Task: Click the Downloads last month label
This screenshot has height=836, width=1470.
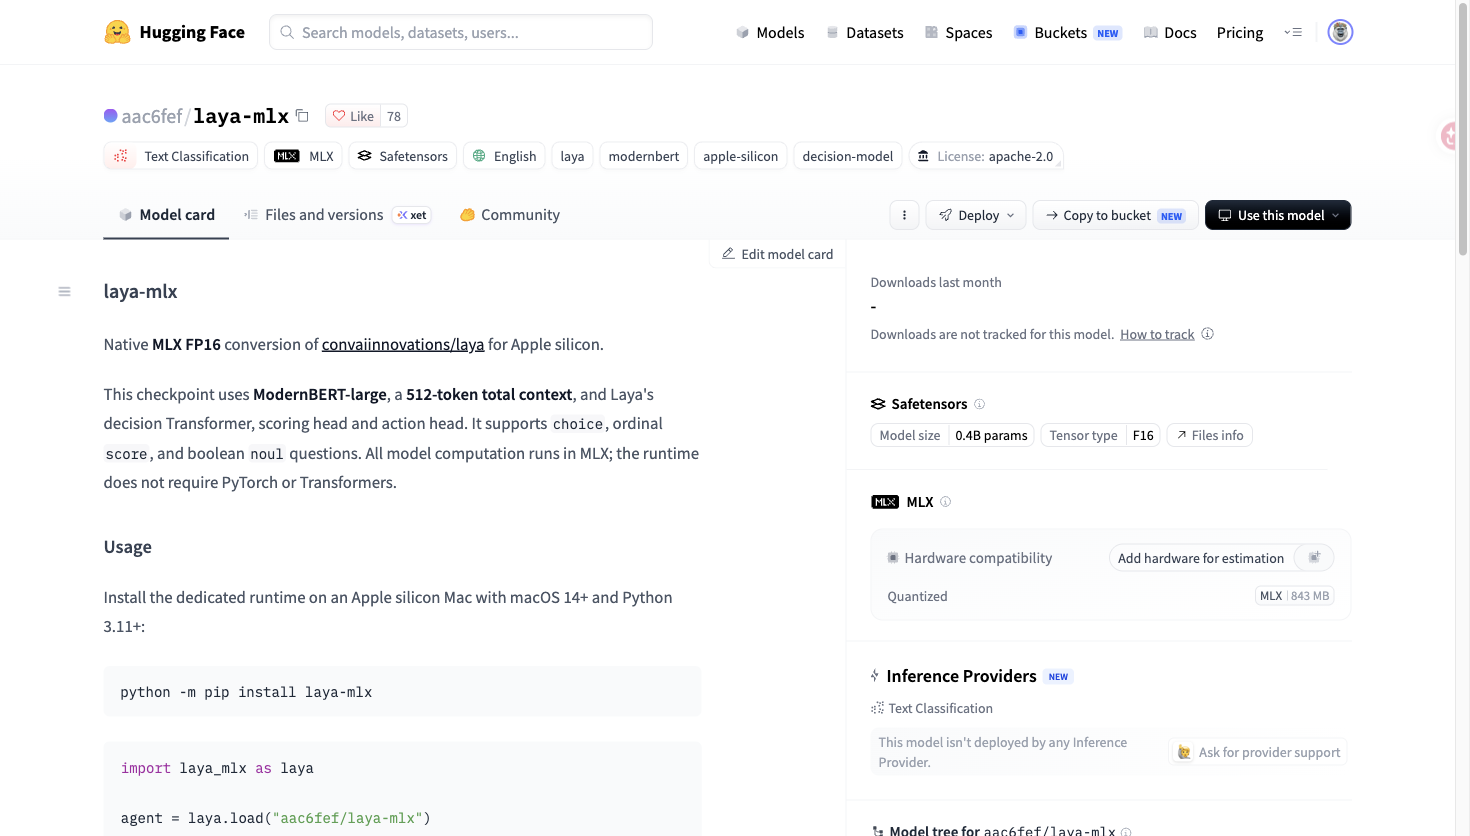Action: [x=936, y=283]
